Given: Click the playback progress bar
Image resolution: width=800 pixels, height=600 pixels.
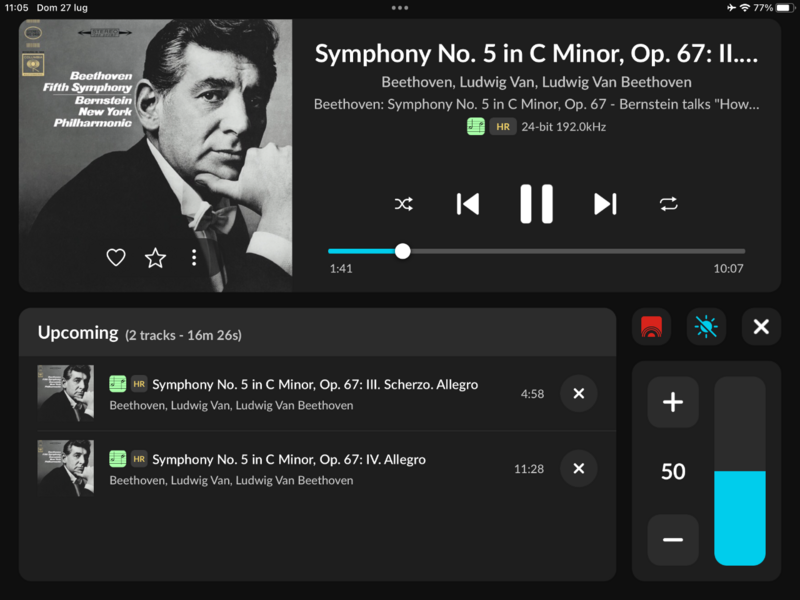Looking at the screenshot, I should tap(536, 251).
